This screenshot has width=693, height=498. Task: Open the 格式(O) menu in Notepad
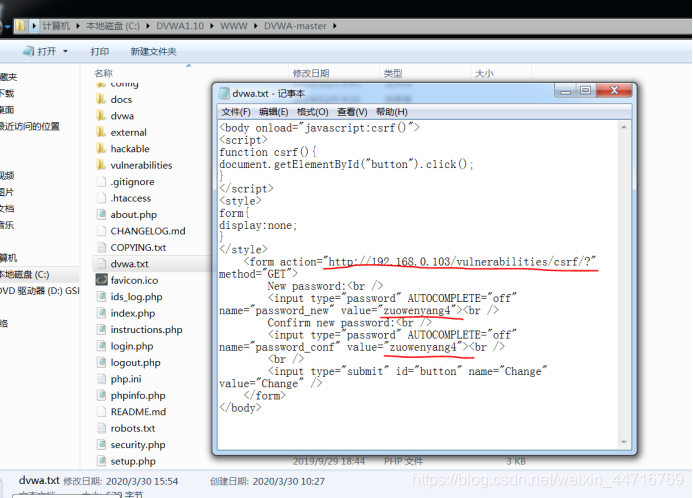[312, 112]
